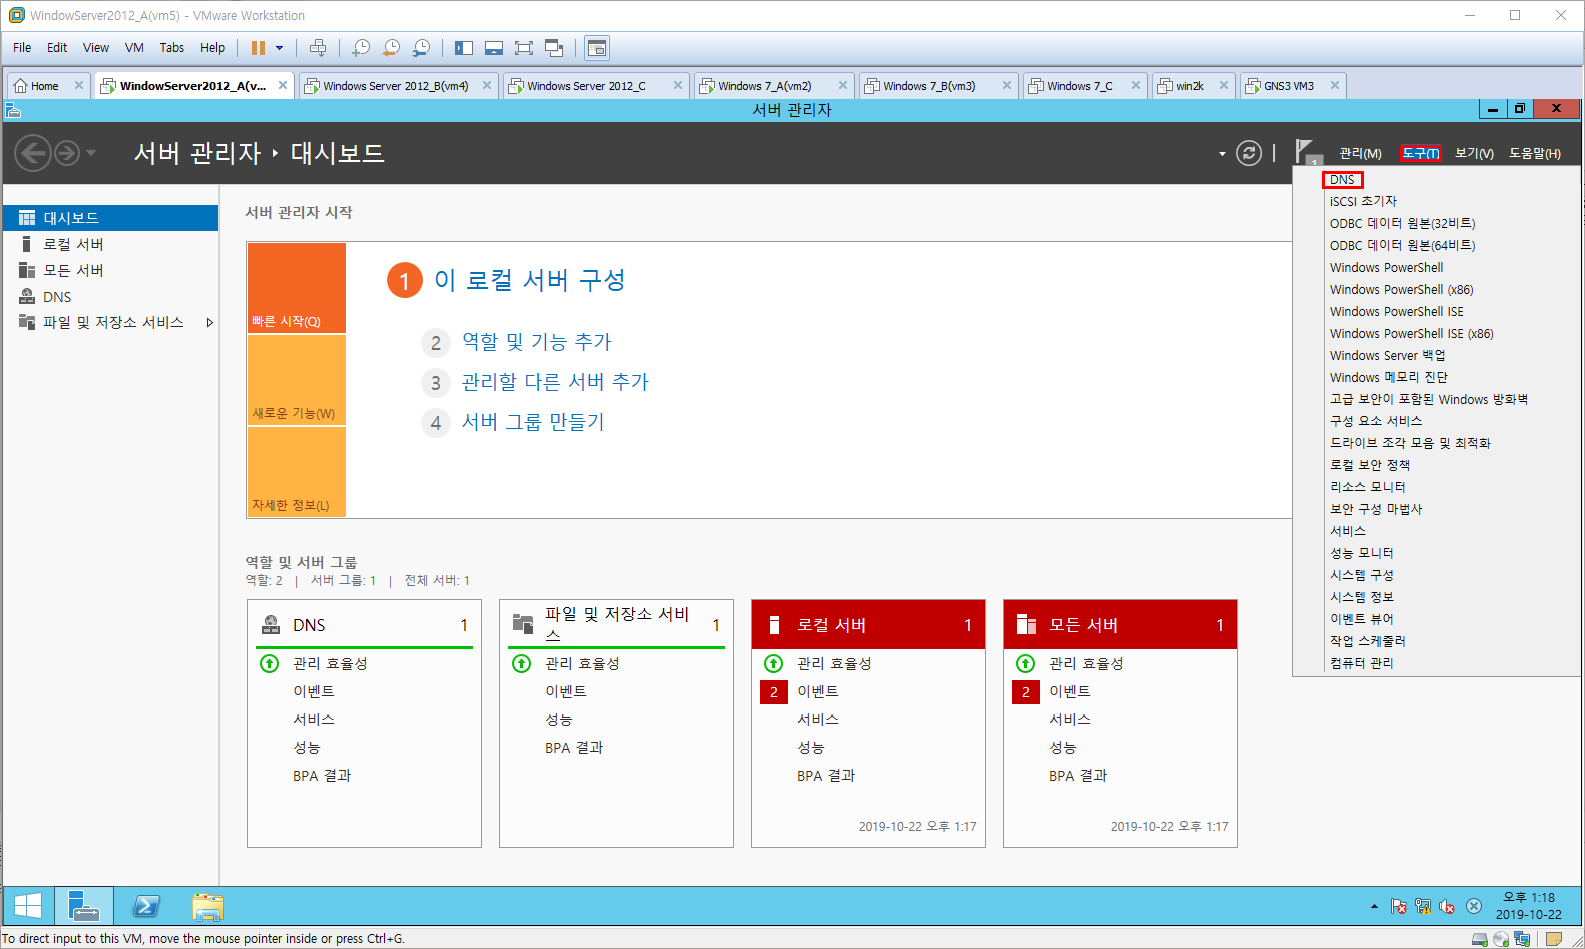Screen dimensions: 1585x949
Task: Select DNS in the tools menu
Action: point(1342,180)
